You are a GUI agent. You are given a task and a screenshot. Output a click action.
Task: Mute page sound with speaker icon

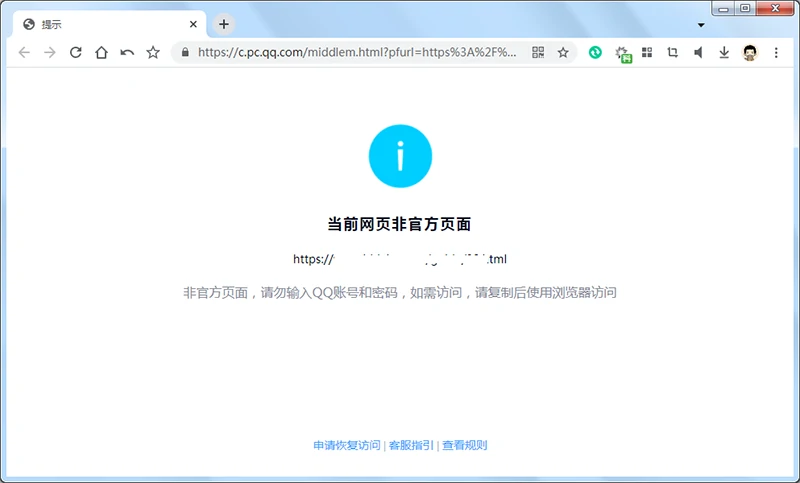pyautogui.click(x=698, y=53)
